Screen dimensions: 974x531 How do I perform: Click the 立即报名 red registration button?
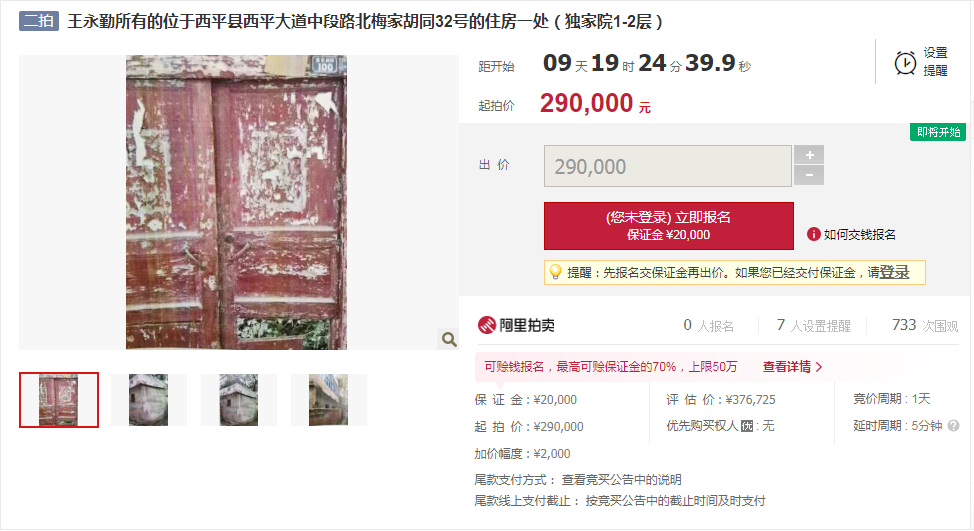point(668,226)
